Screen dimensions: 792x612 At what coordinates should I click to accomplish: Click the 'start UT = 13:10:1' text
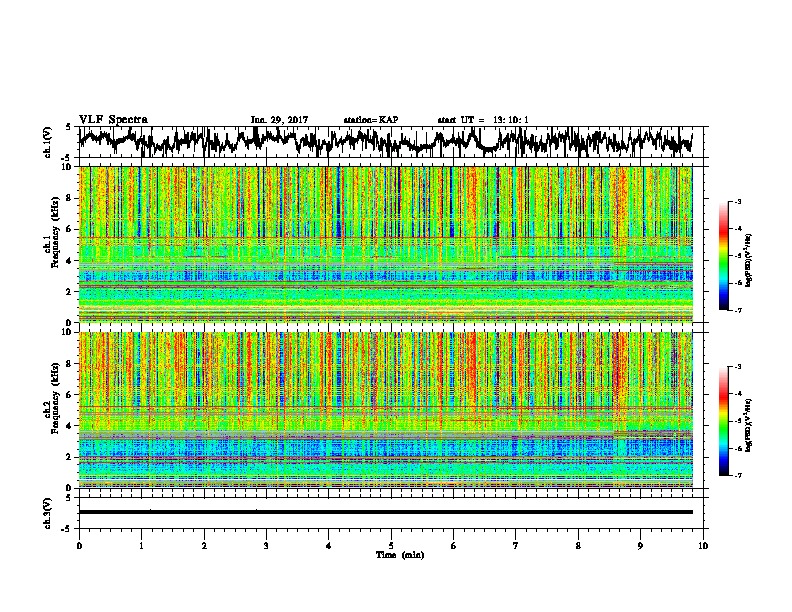(x=483, y=120)
